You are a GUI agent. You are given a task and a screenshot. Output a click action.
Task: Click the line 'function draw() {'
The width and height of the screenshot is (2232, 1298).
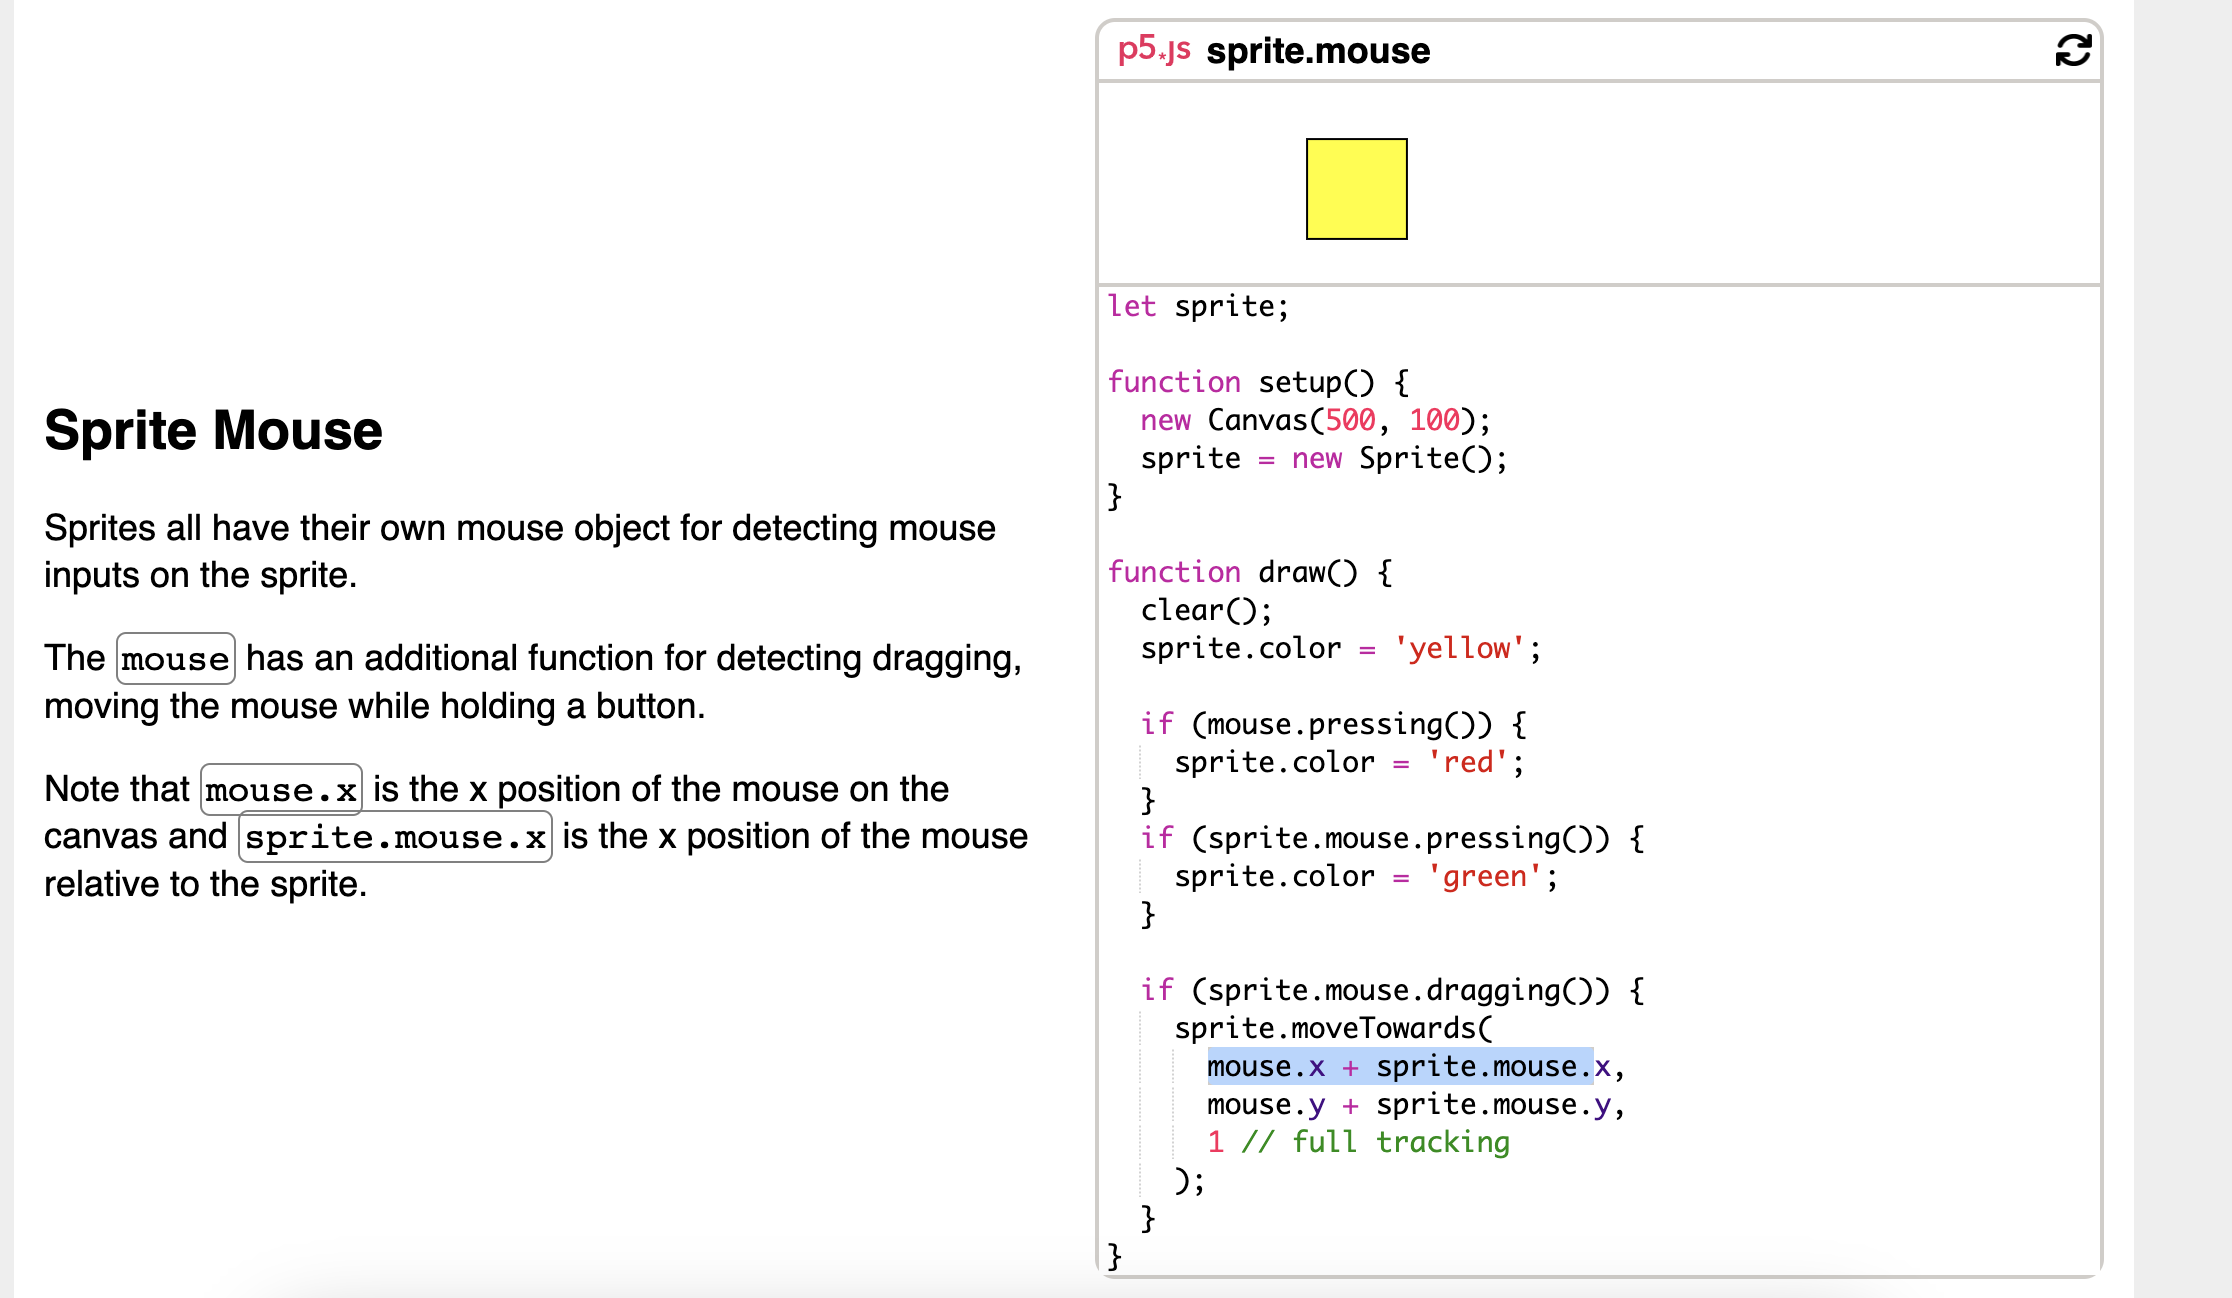coord(1250,572)
